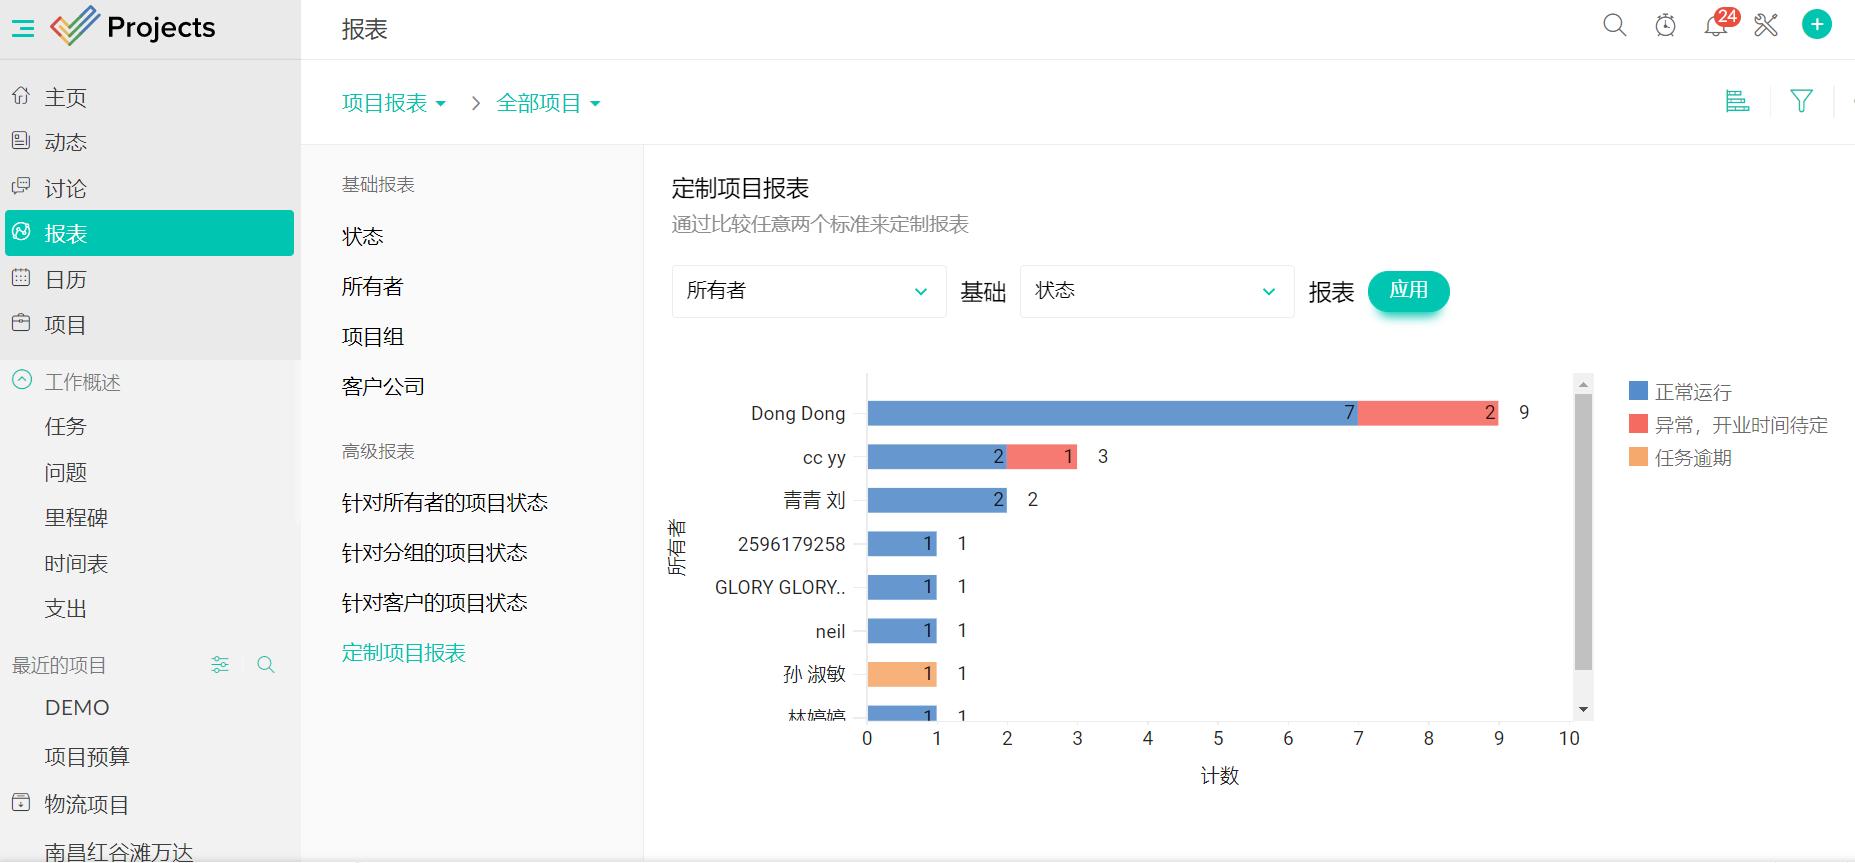The width and height of the screenshot is (1855, 863).
Task: Click the 应用 apply button
Action: point(1408,291)
